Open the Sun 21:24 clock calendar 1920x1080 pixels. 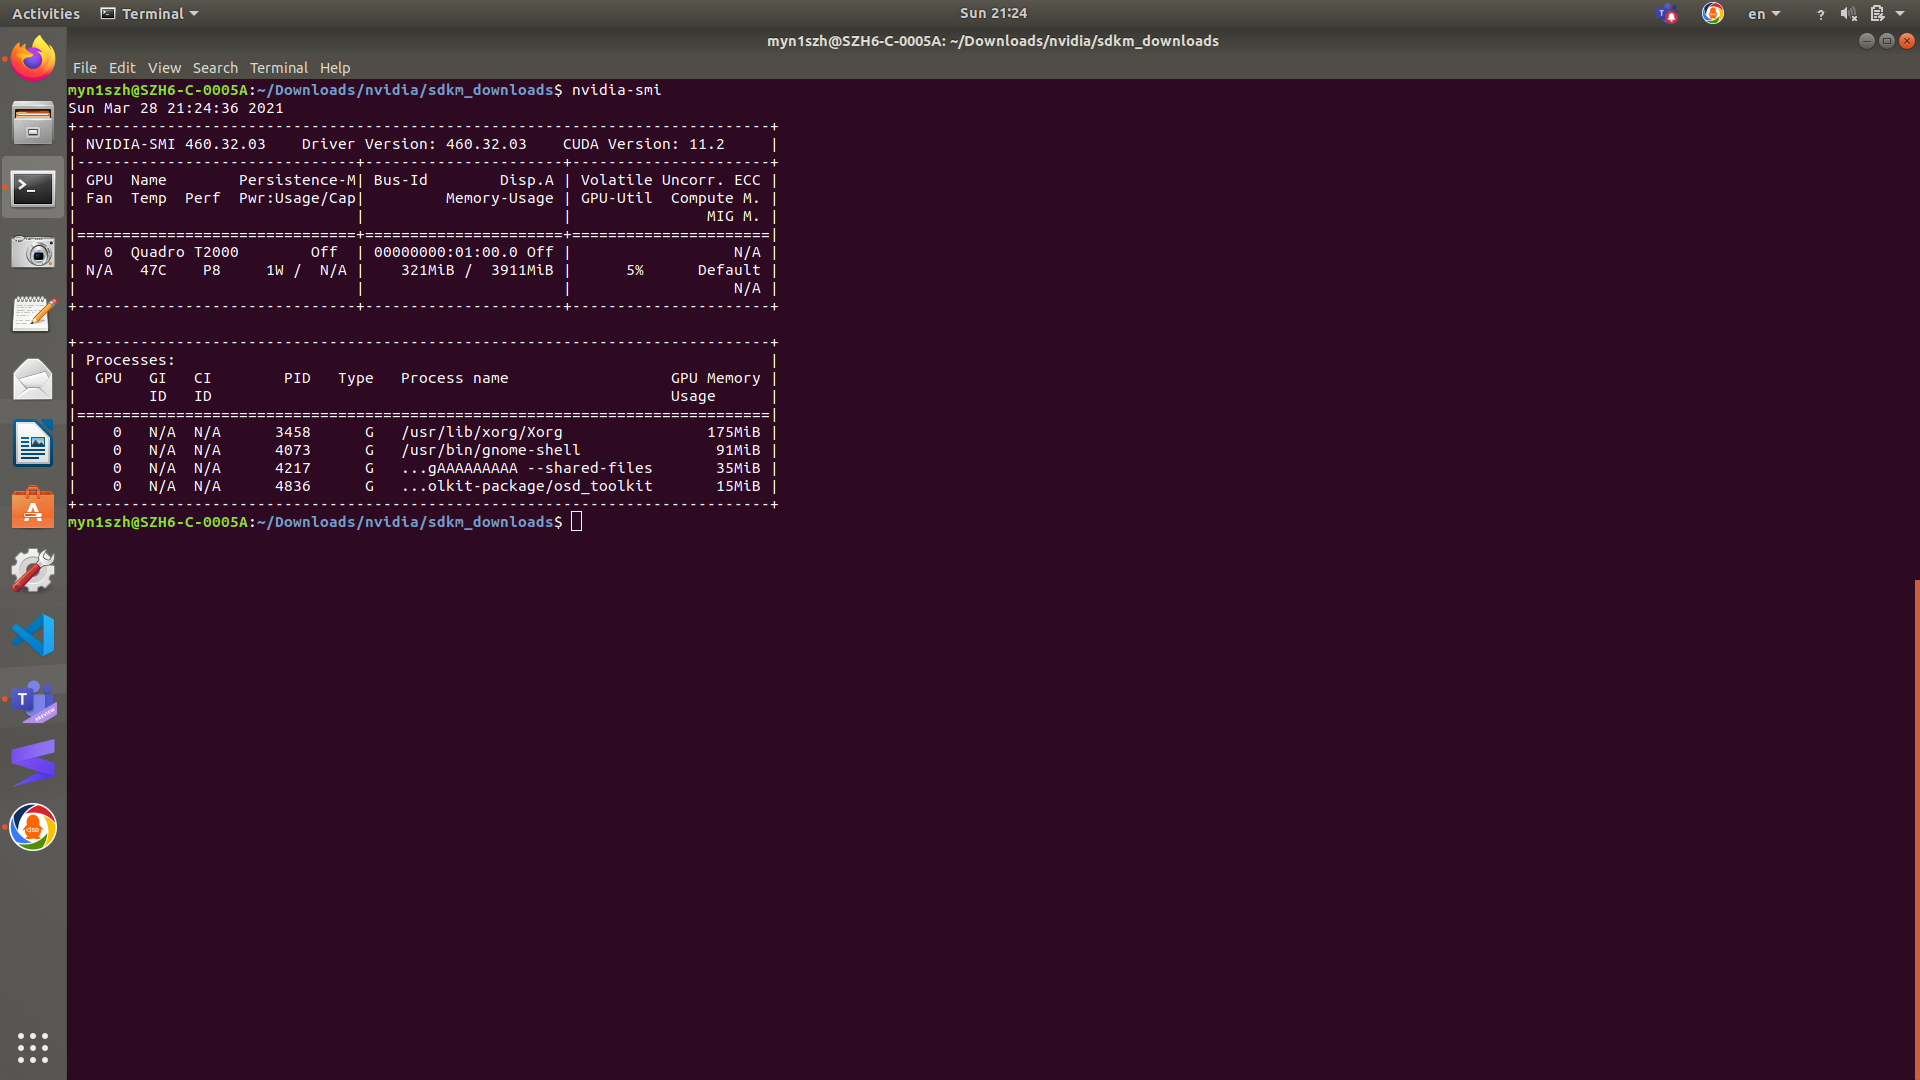pos(993,13)
